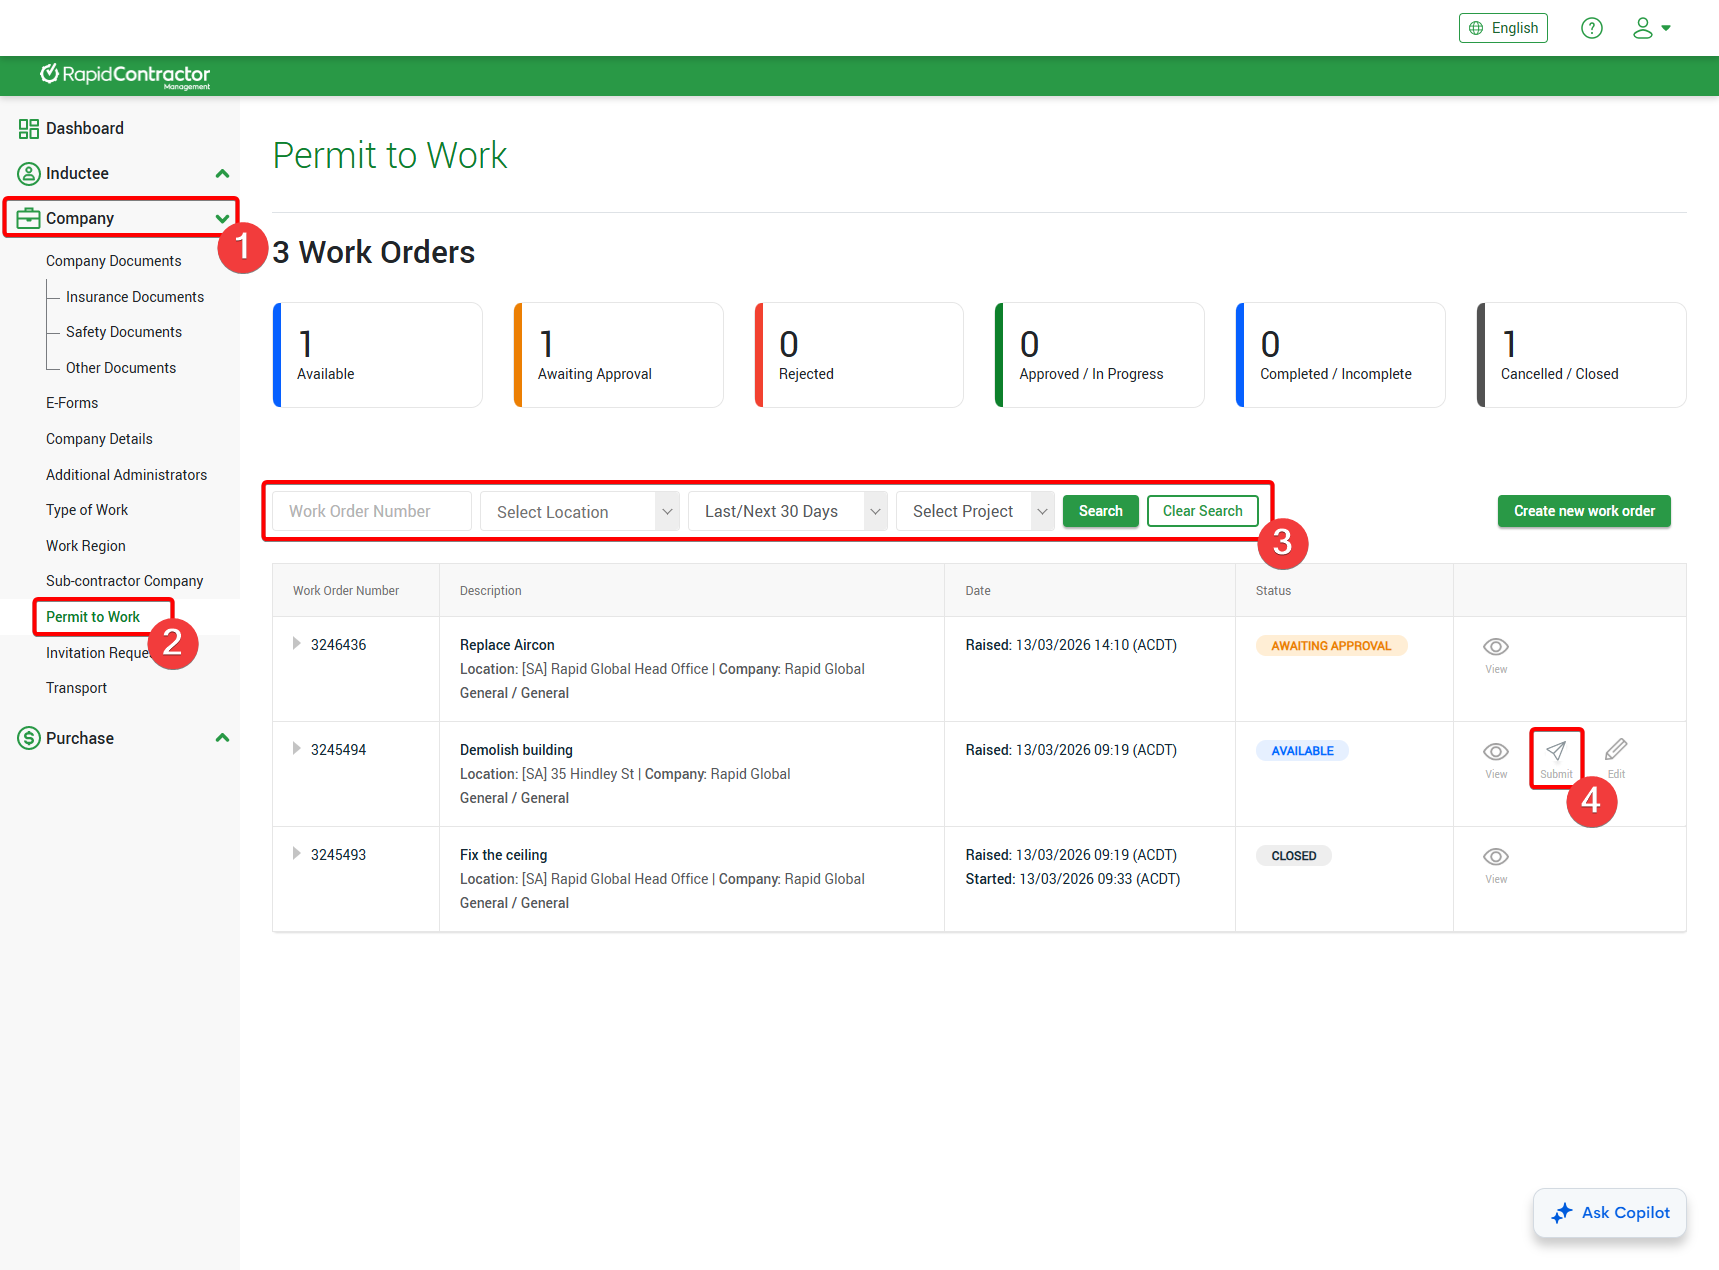Image resolution: width=1719 pixels, height=1270 pixels.
Task: Open the user account profile menu
Action: pyautogui.click(x=1651, y=28)
